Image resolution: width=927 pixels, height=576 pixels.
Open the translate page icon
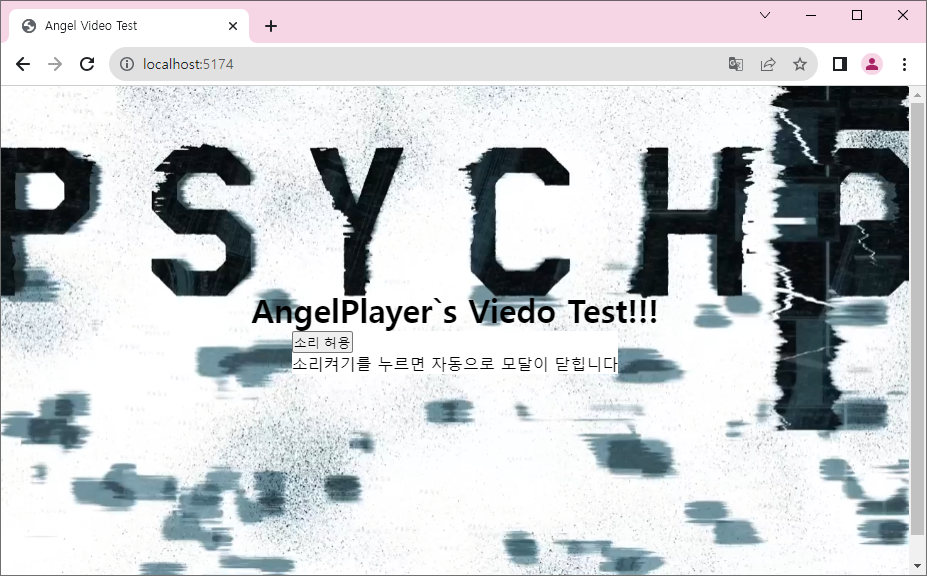point(735,64)
